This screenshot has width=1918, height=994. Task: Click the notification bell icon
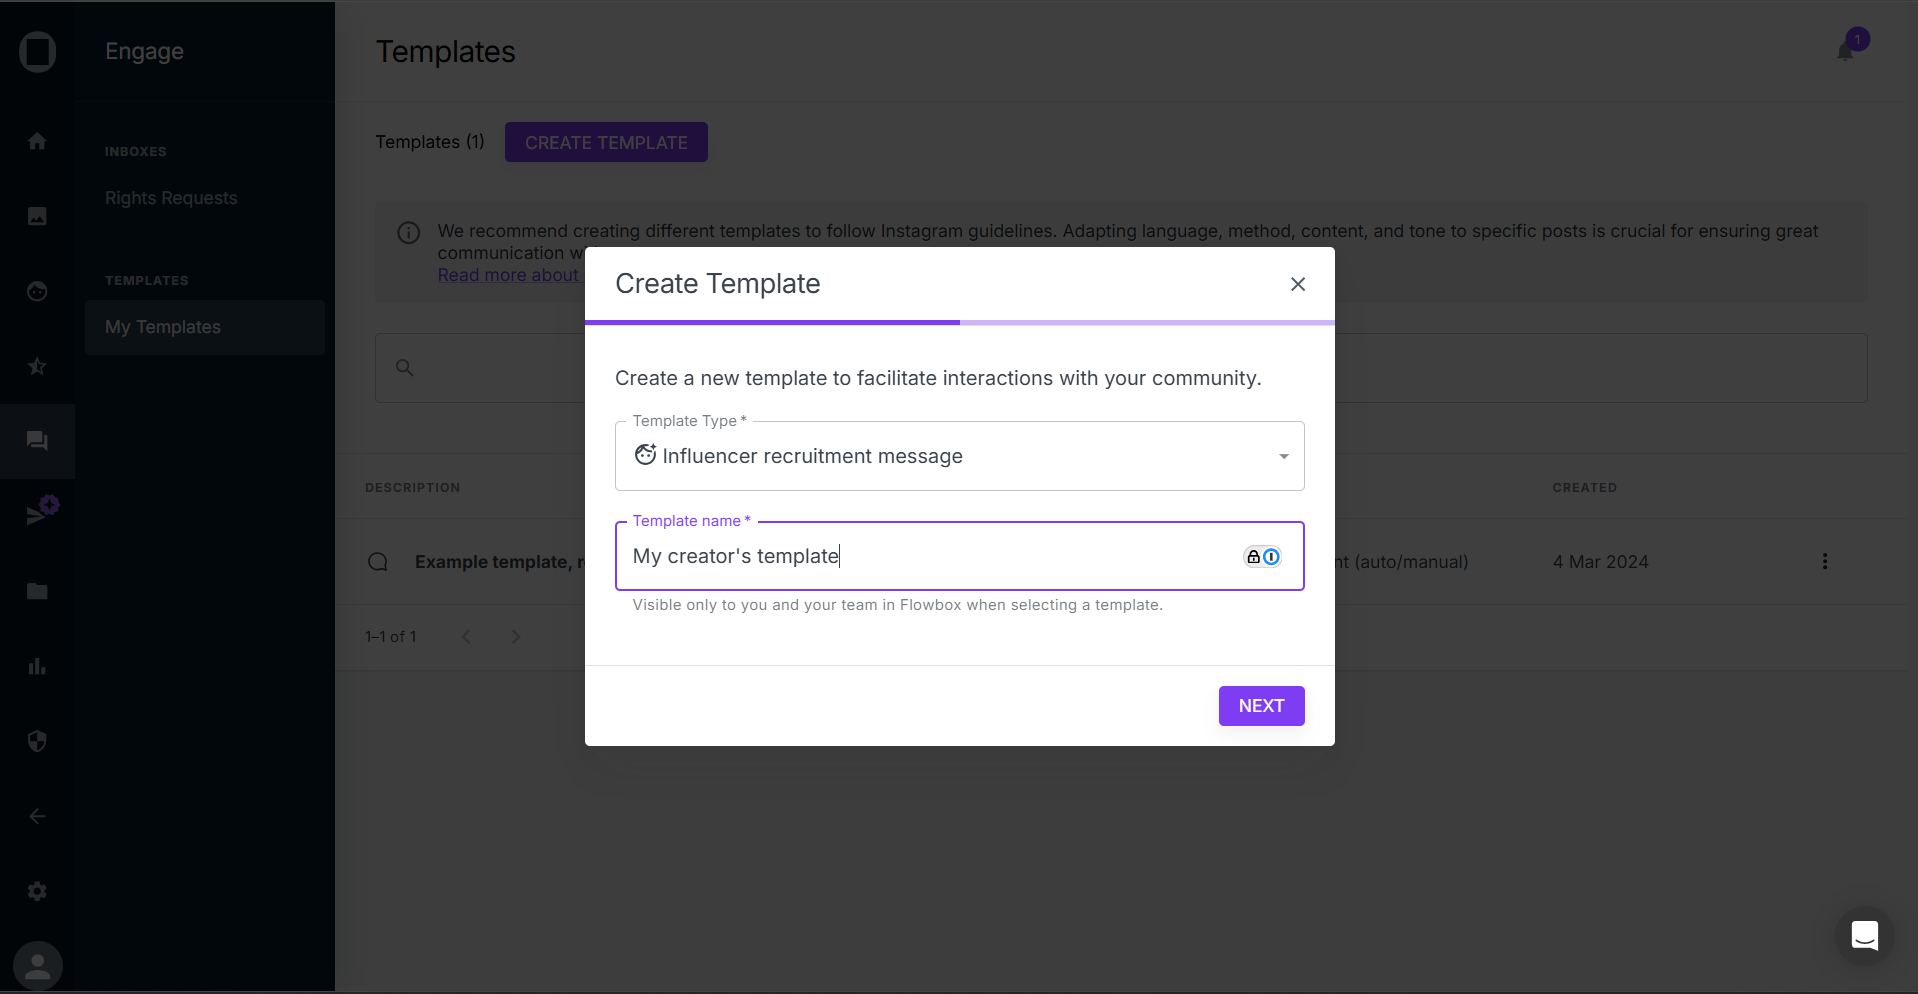(1846, 50)
